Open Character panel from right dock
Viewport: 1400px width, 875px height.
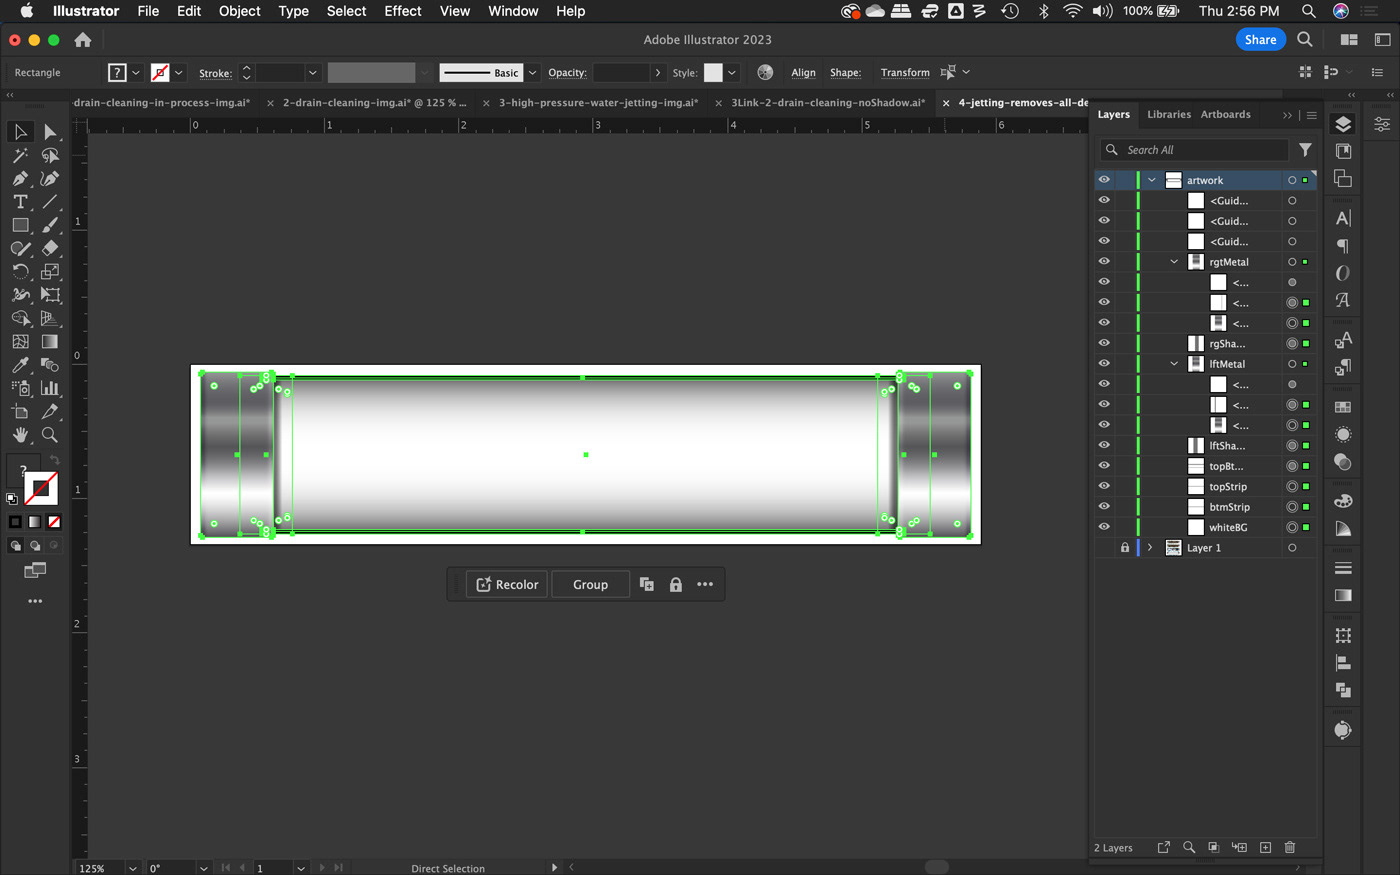click(1343, 218)
